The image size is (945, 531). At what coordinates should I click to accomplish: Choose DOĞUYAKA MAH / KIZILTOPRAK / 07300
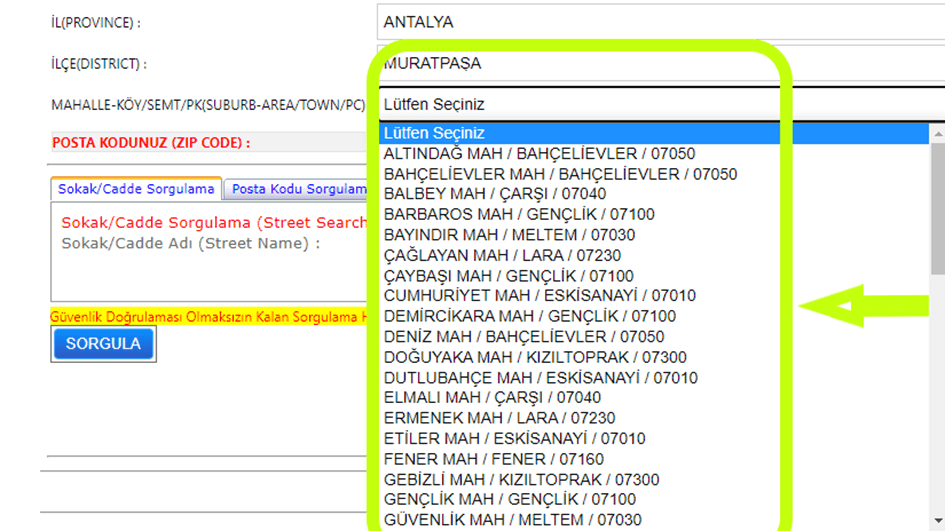click(x=534, y=357)
